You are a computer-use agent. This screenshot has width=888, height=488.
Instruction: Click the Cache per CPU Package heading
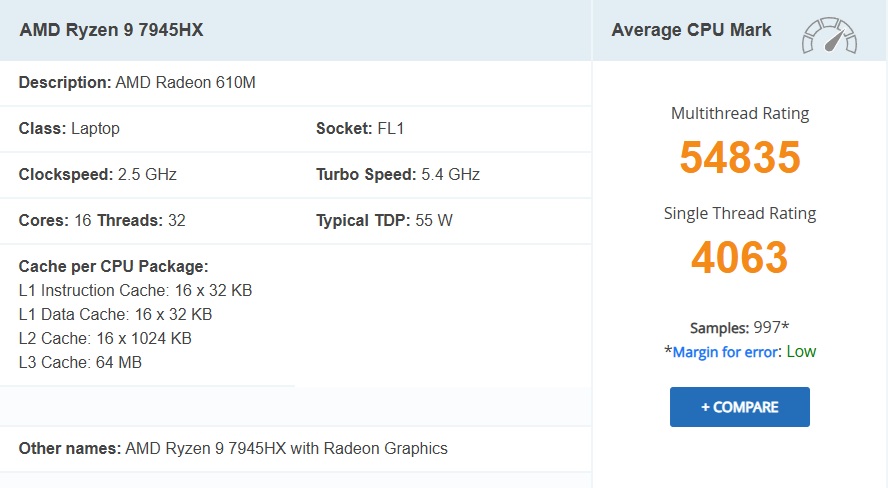[x=113, y=266]
